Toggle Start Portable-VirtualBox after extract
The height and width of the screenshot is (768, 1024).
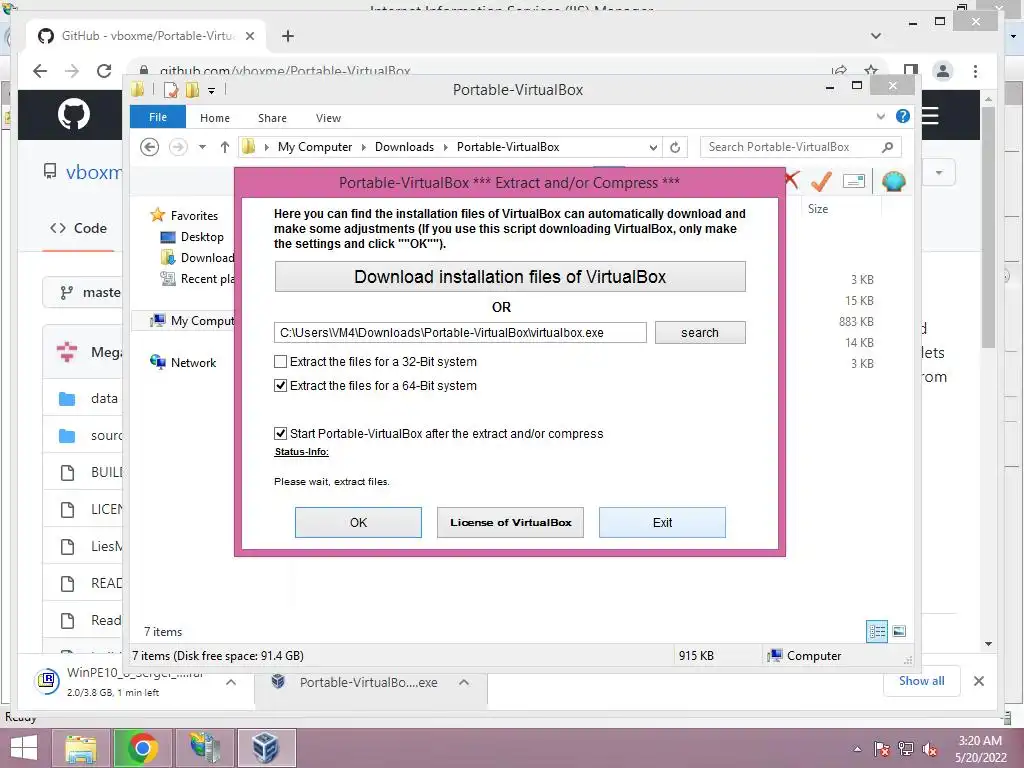[x=280, y=434]
